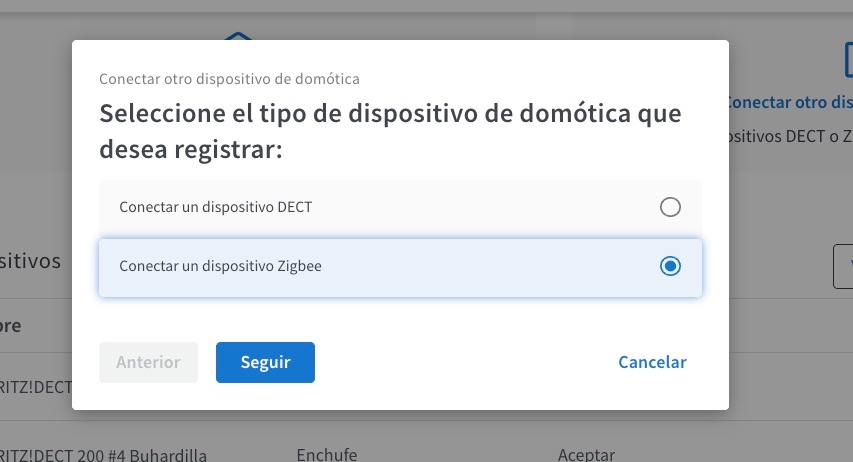The height and width of the screenshot is (462, 853).
Task: Select the partially hidden FRITZ!DECT row at left
Action: [x=36, y=387]
